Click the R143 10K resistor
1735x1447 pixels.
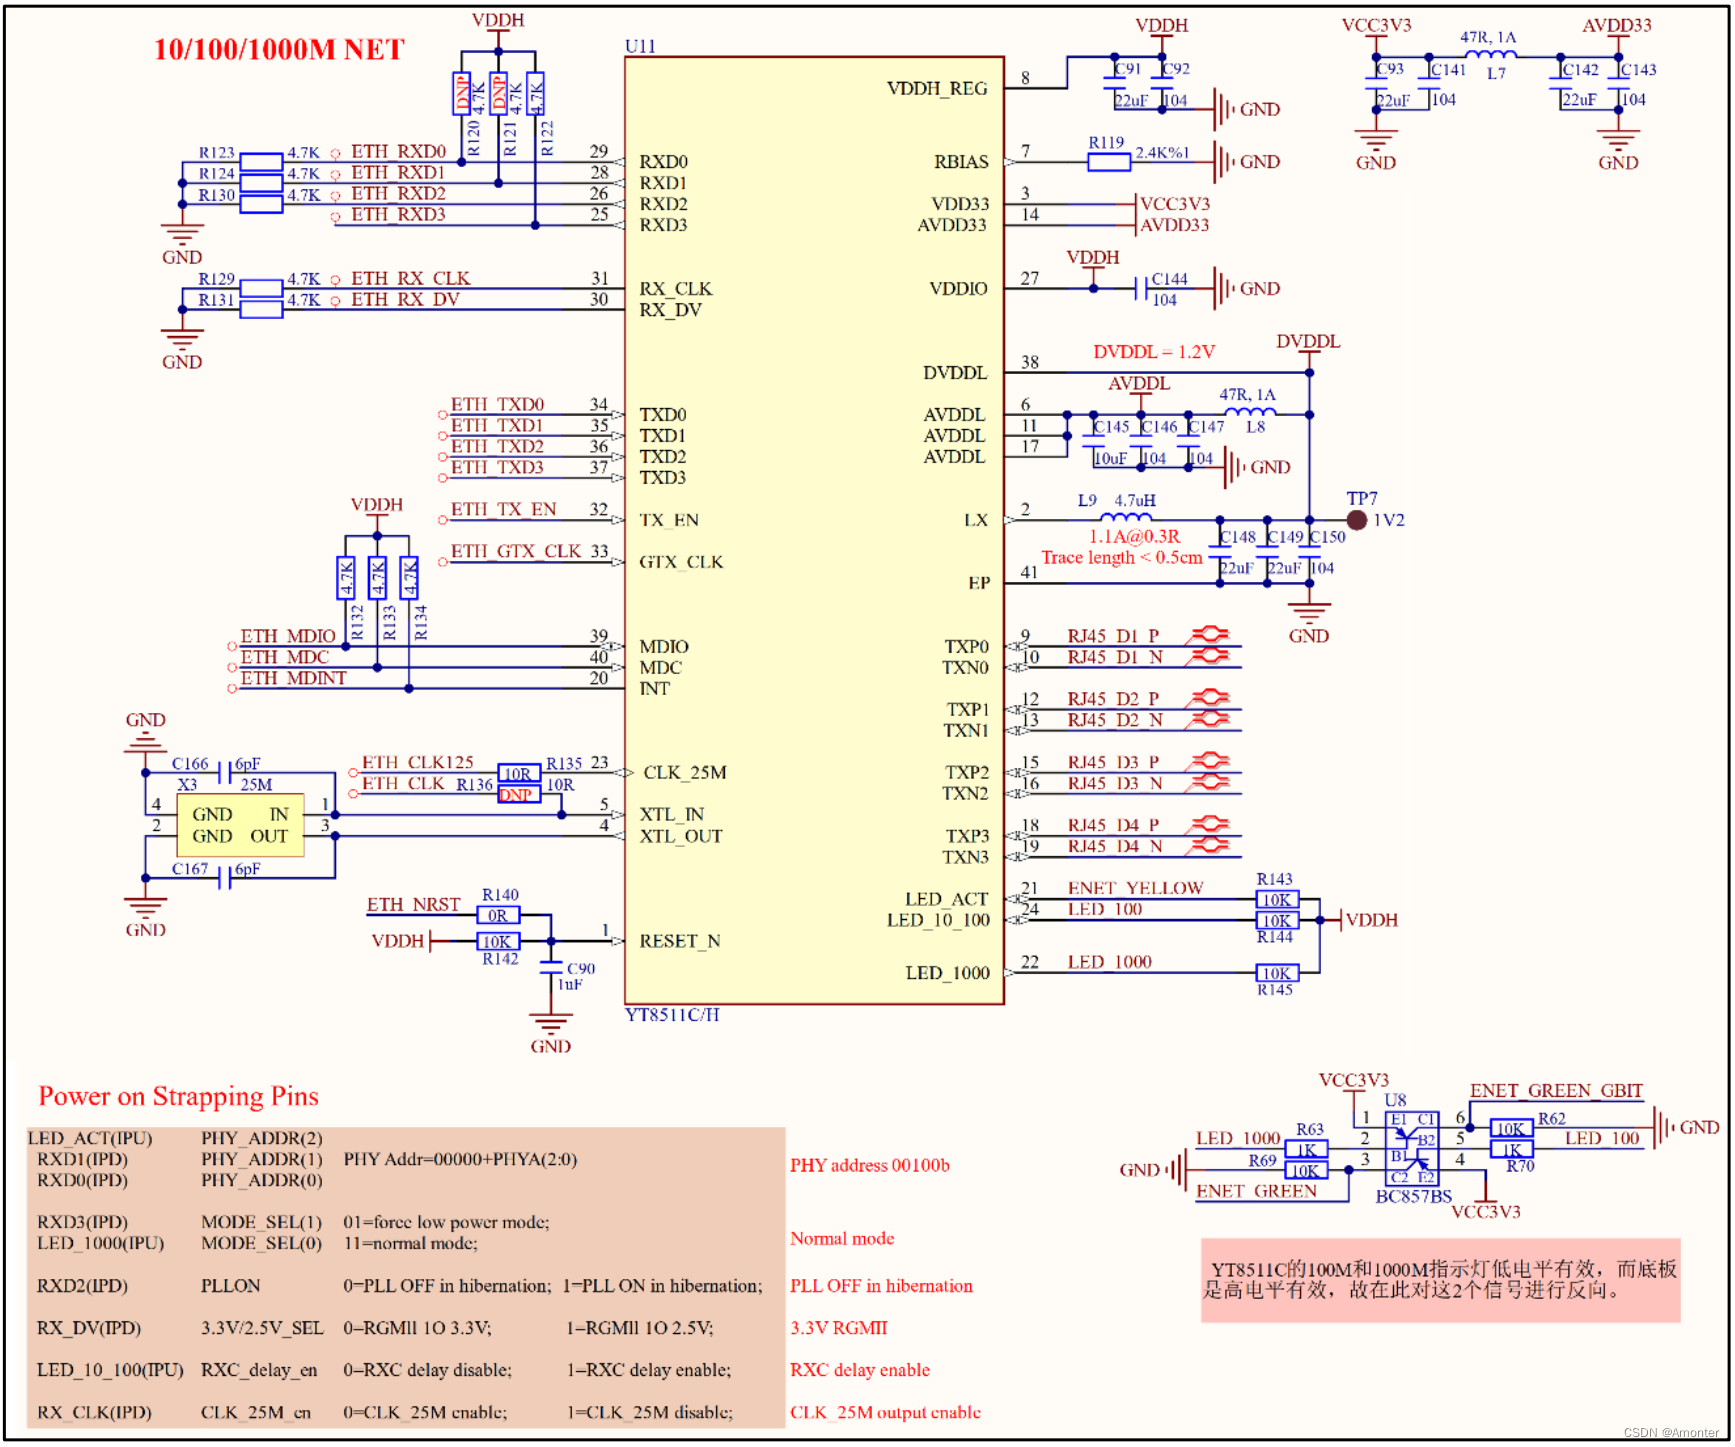coord(1277,899)
